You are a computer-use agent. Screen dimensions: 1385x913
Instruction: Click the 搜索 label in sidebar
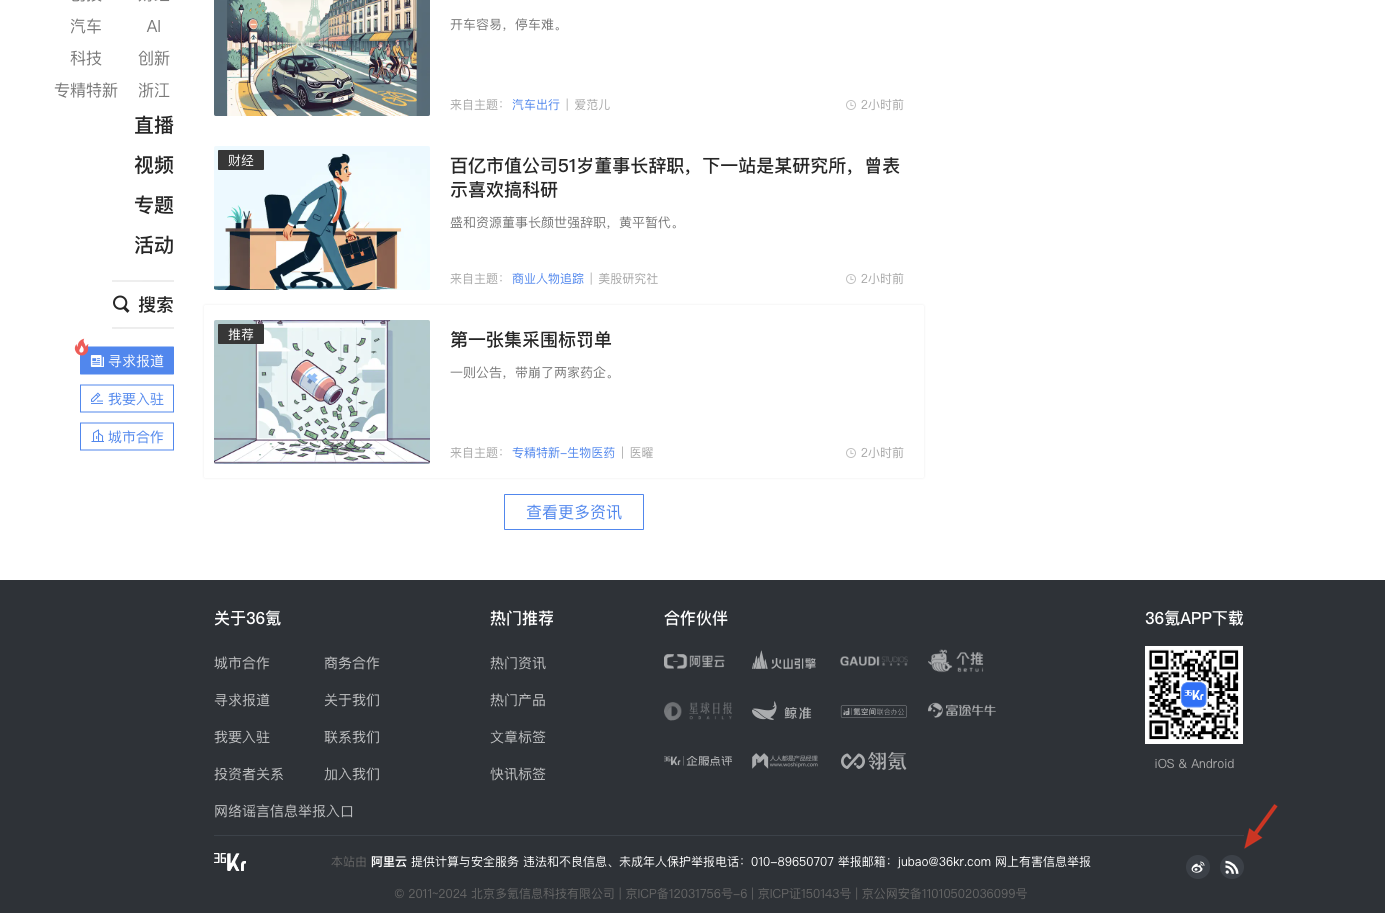156,305
